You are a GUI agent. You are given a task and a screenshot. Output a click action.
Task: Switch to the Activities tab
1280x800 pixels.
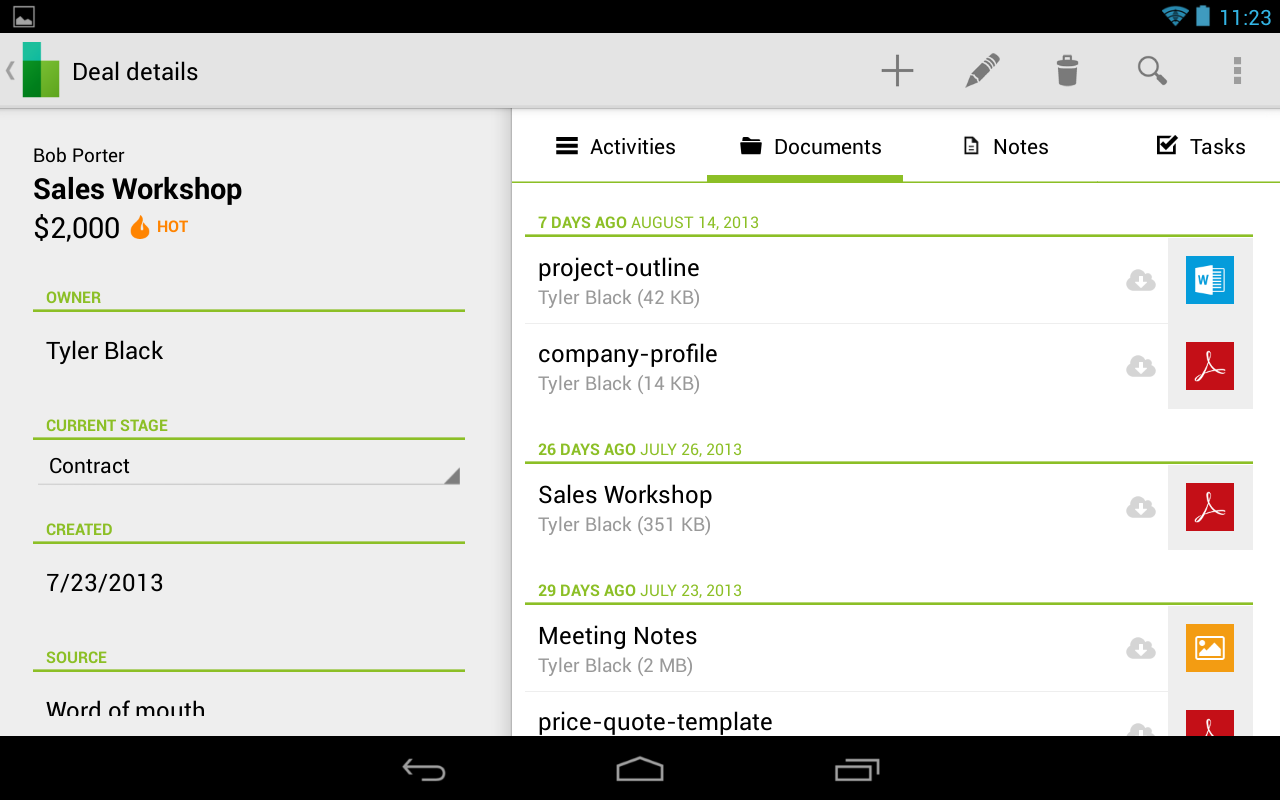coord(617,146)
